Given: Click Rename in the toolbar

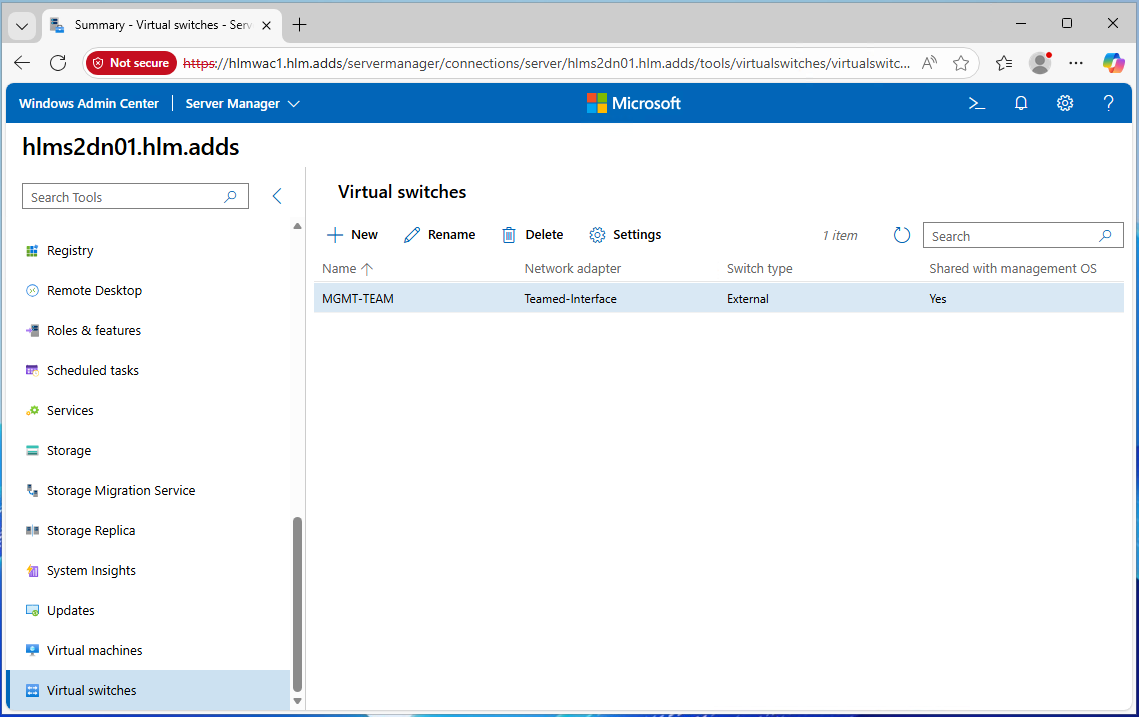Looking at the screenshot, I should pos(439,235).
